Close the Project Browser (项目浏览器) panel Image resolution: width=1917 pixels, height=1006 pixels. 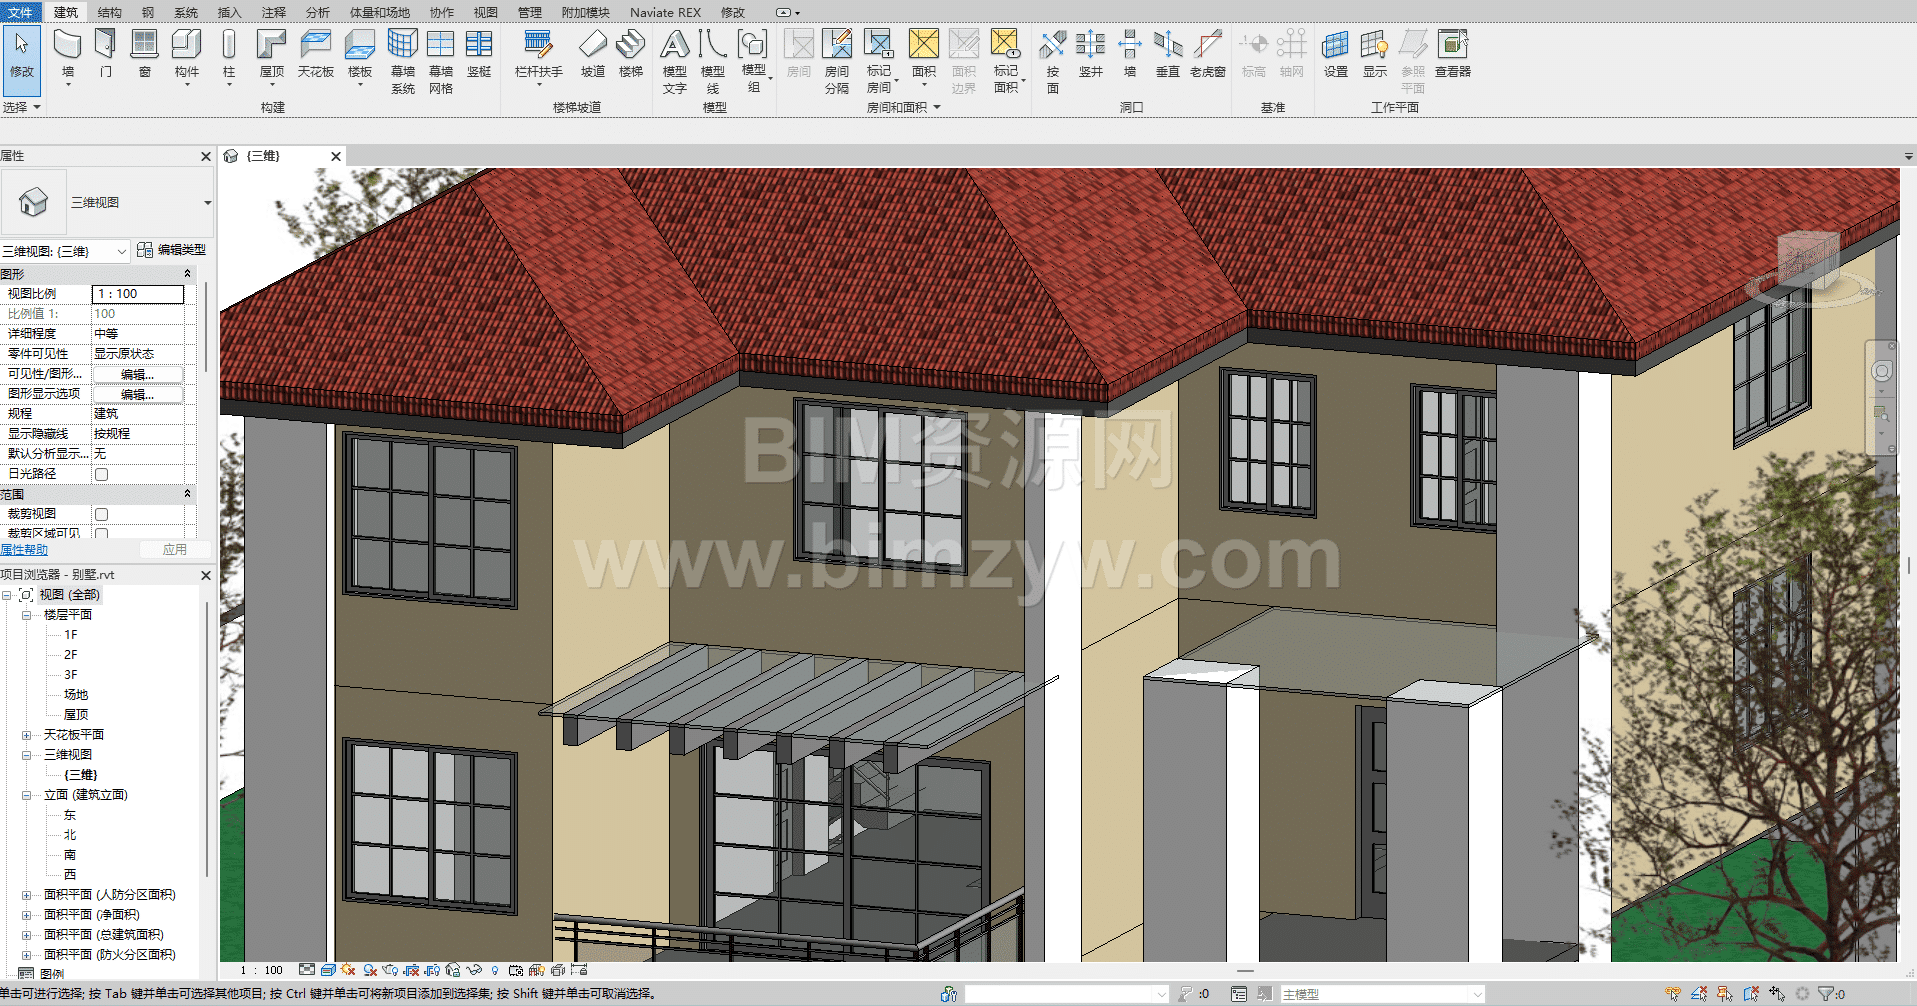coord(206,575)
